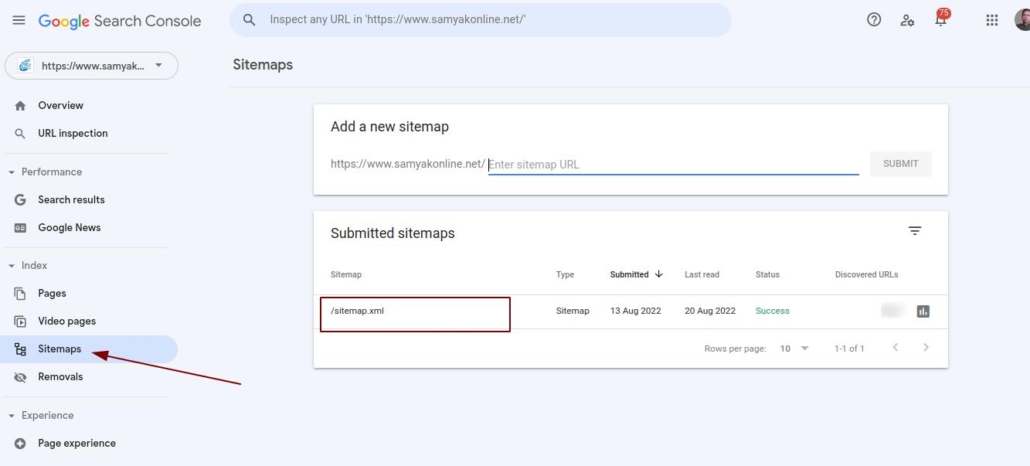Screen dimensions: 1030x466
Task: Click the Sitemaps tree icon
Action: coord(20,350)
